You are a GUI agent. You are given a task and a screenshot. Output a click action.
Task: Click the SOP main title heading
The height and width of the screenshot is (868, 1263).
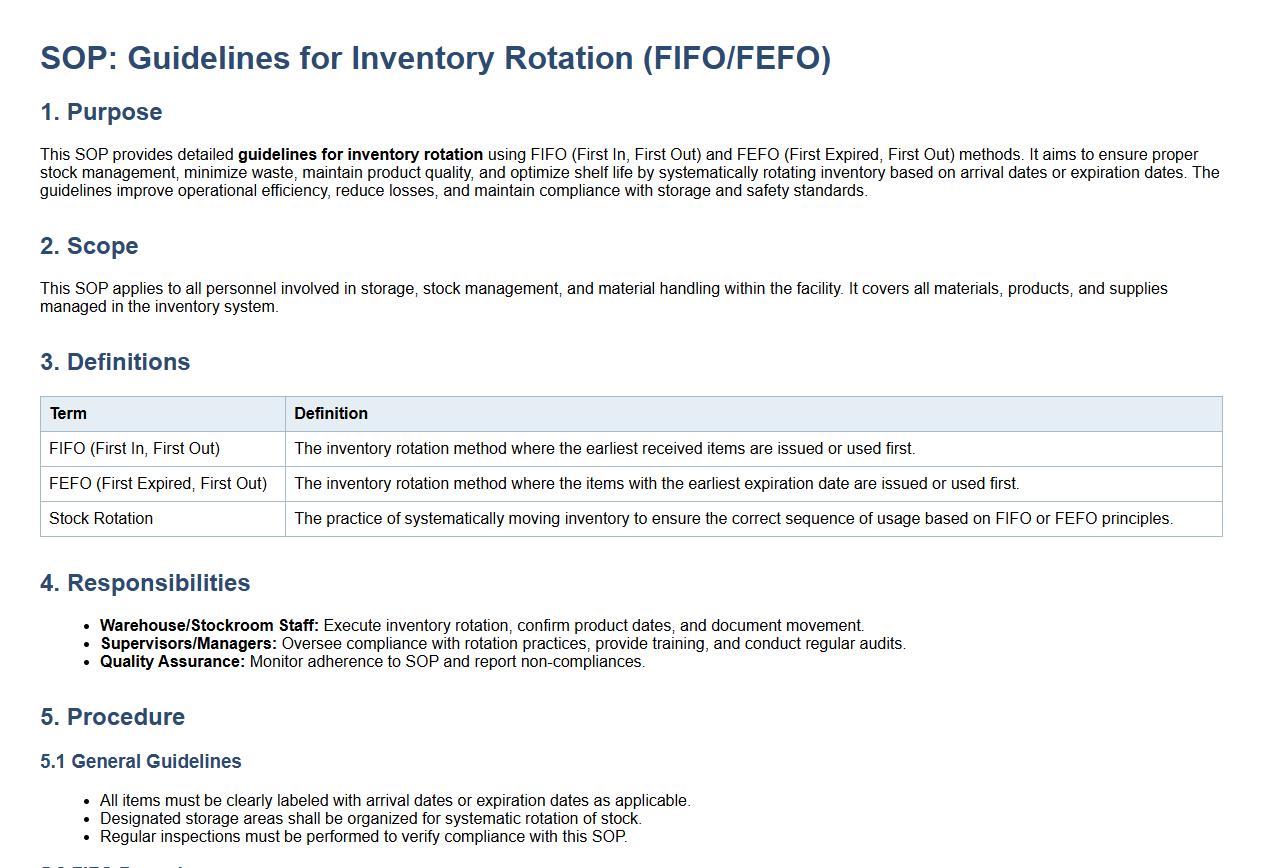click(435, 58)
